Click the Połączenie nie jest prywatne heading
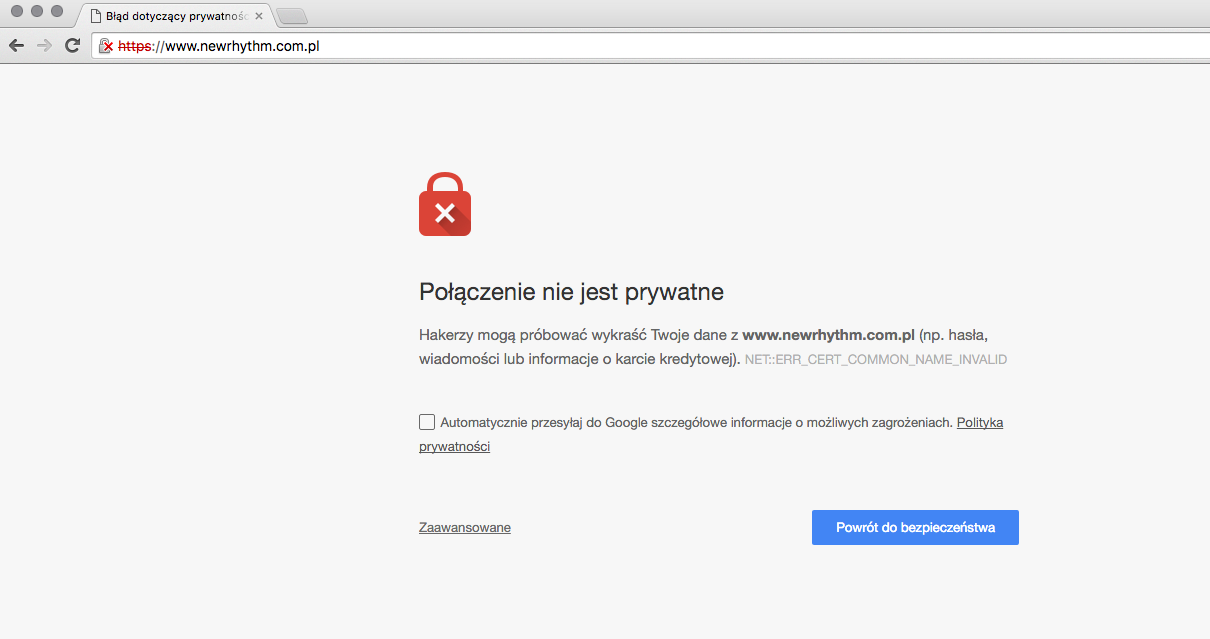1210x639 pixels. click(571, 292)
